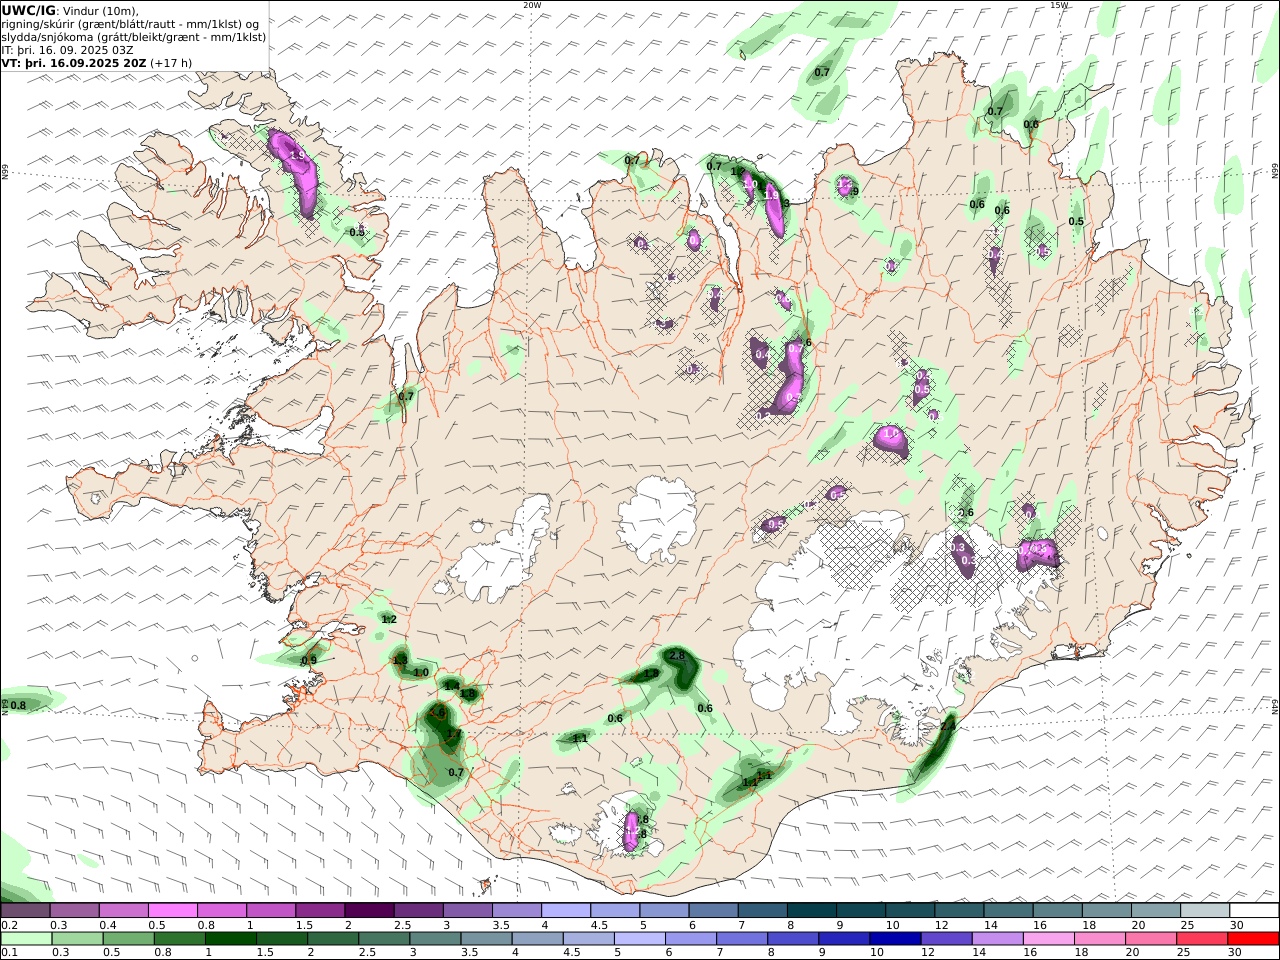1280x960 pixels.
Task: Choose the light gray 25 swatch, upper legend
Action: [x=1205, y=911]
